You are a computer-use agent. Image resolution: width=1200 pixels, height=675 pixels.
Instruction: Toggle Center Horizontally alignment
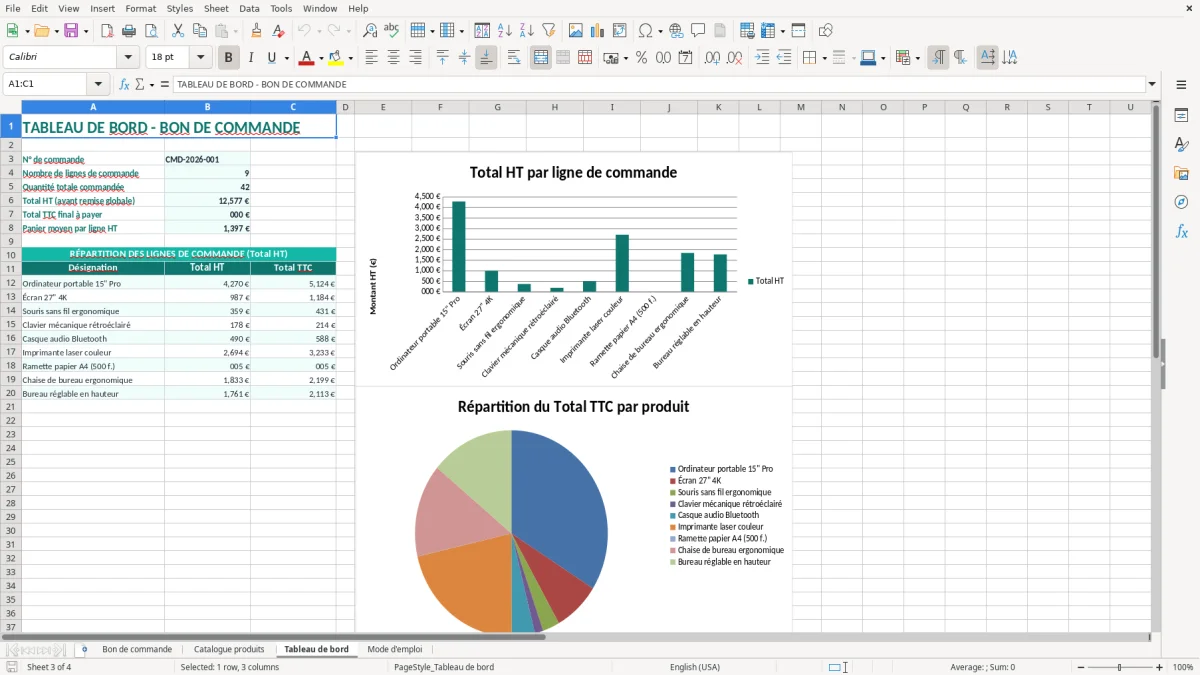(394, 58)
